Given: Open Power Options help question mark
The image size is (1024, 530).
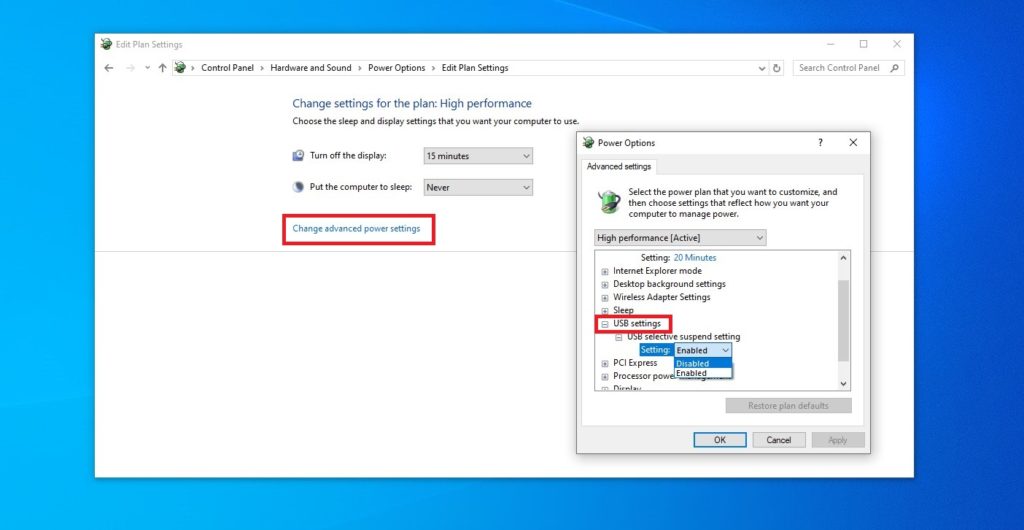Looking at the screenshot, I should tap(820, 142).
